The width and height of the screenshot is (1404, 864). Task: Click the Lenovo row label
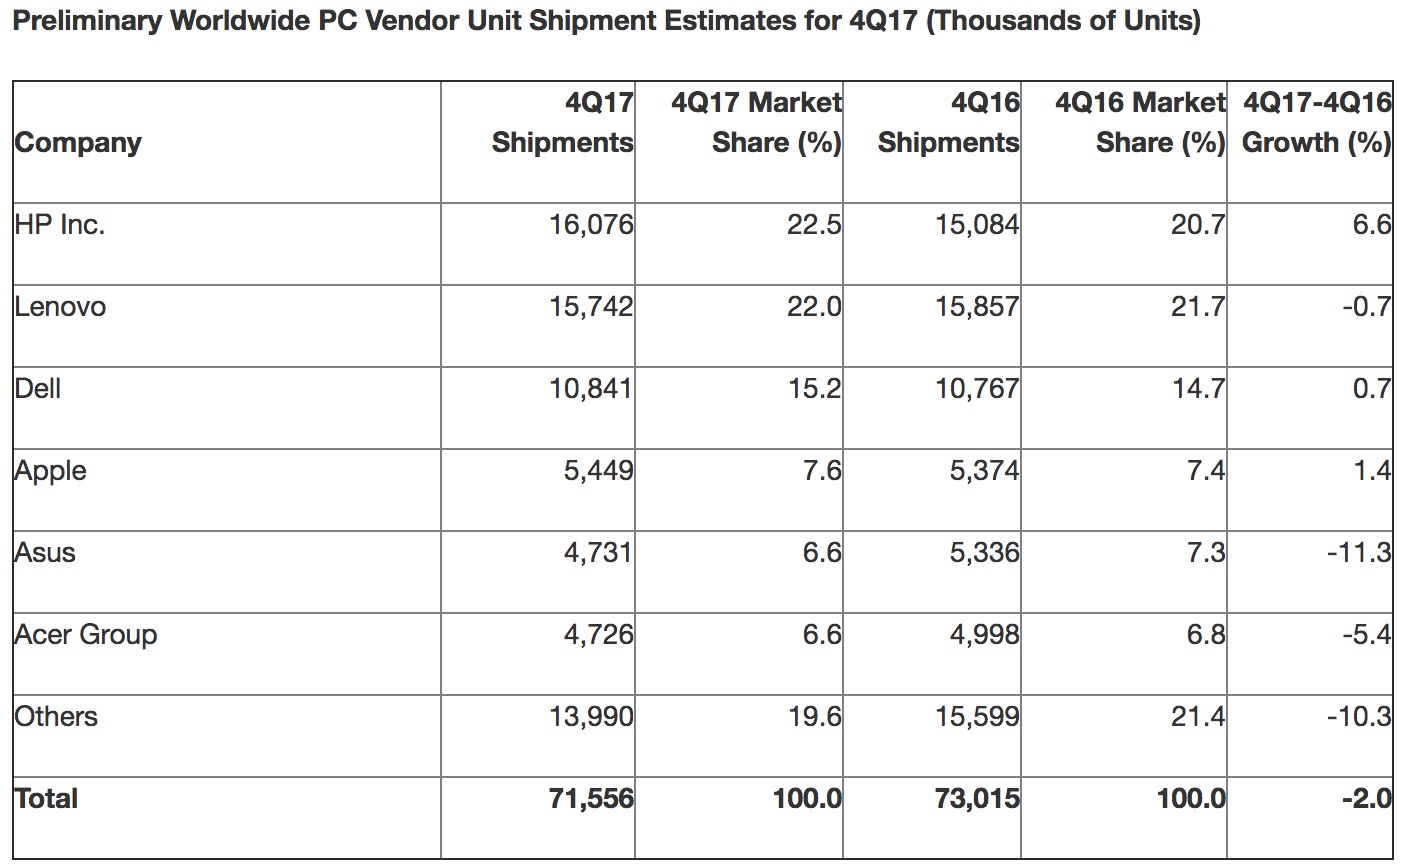point(60,307)
